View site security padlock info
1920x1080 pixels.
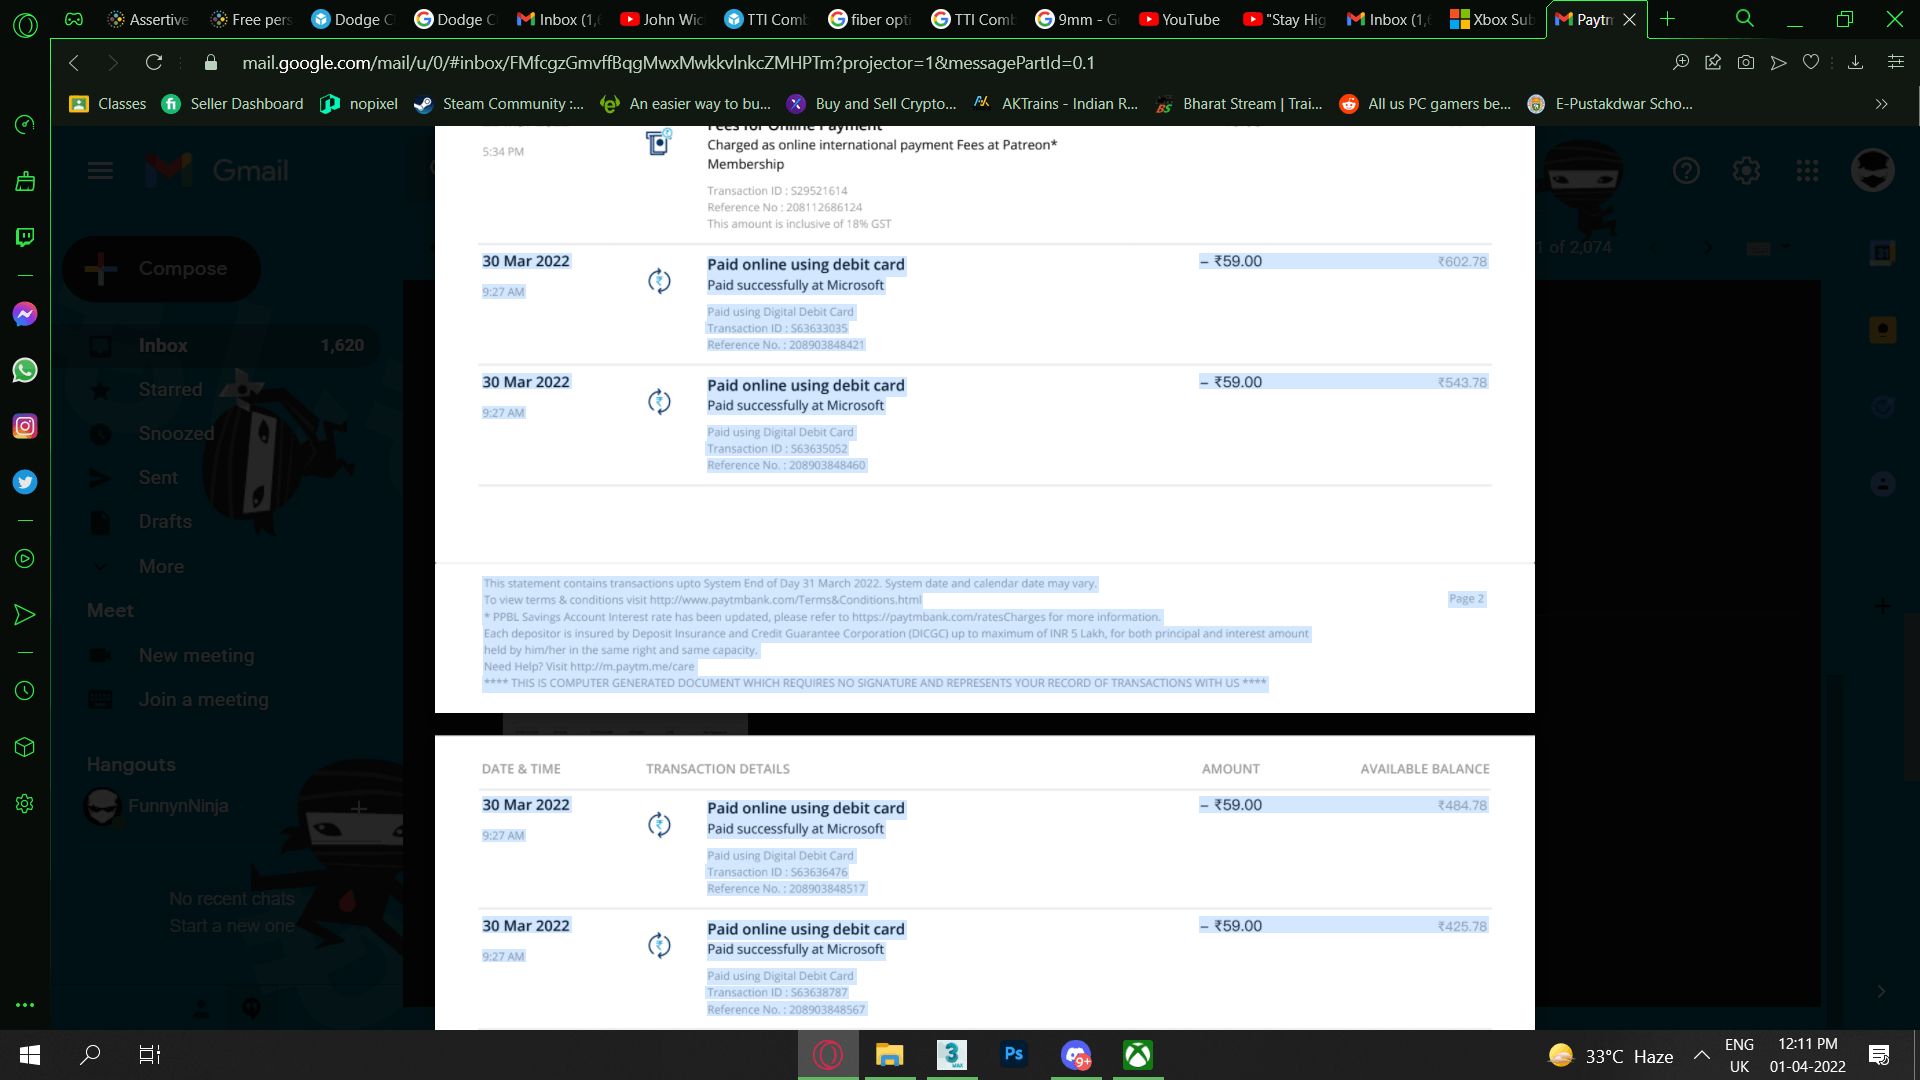pos(210,63)
